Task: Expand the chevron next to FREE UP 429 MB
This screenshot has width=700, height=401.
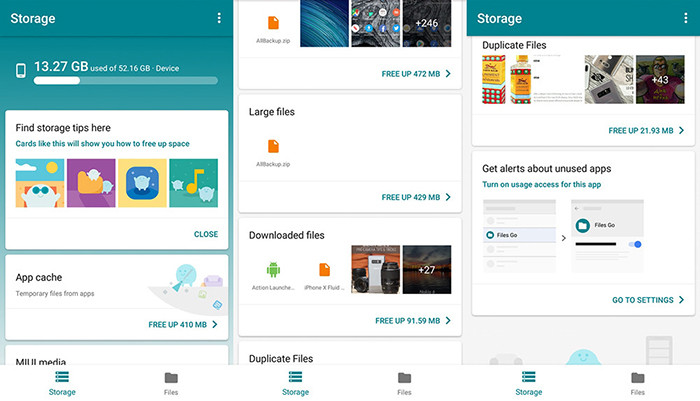Action: pyautogui.click(x=448, y=197)
